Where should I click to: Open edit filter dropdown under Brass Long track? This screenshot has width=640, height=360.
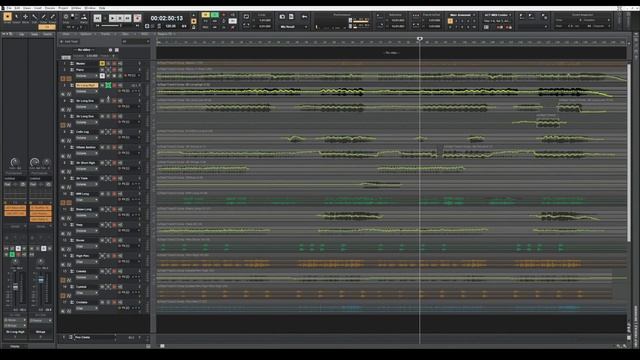[x=87, y=216]
